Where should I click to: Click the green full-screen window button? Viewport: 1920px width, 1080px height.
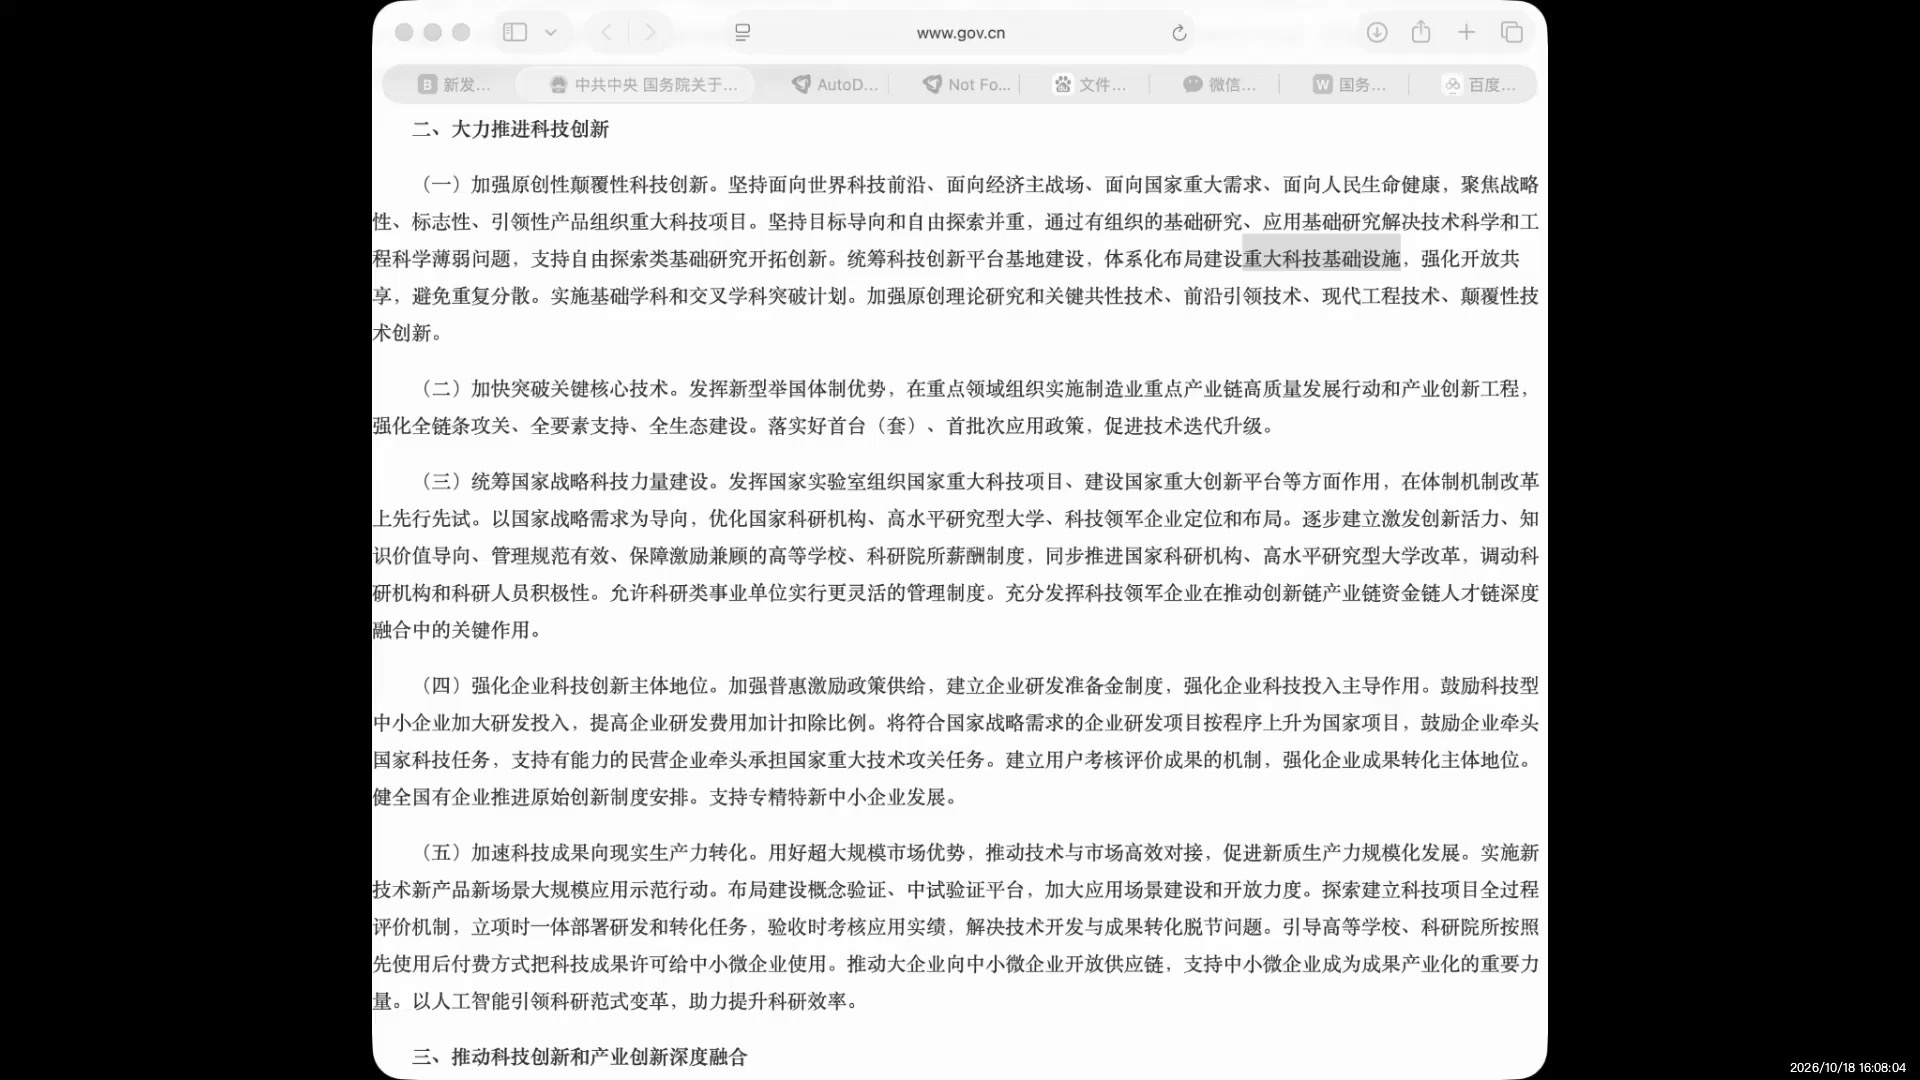461,32
